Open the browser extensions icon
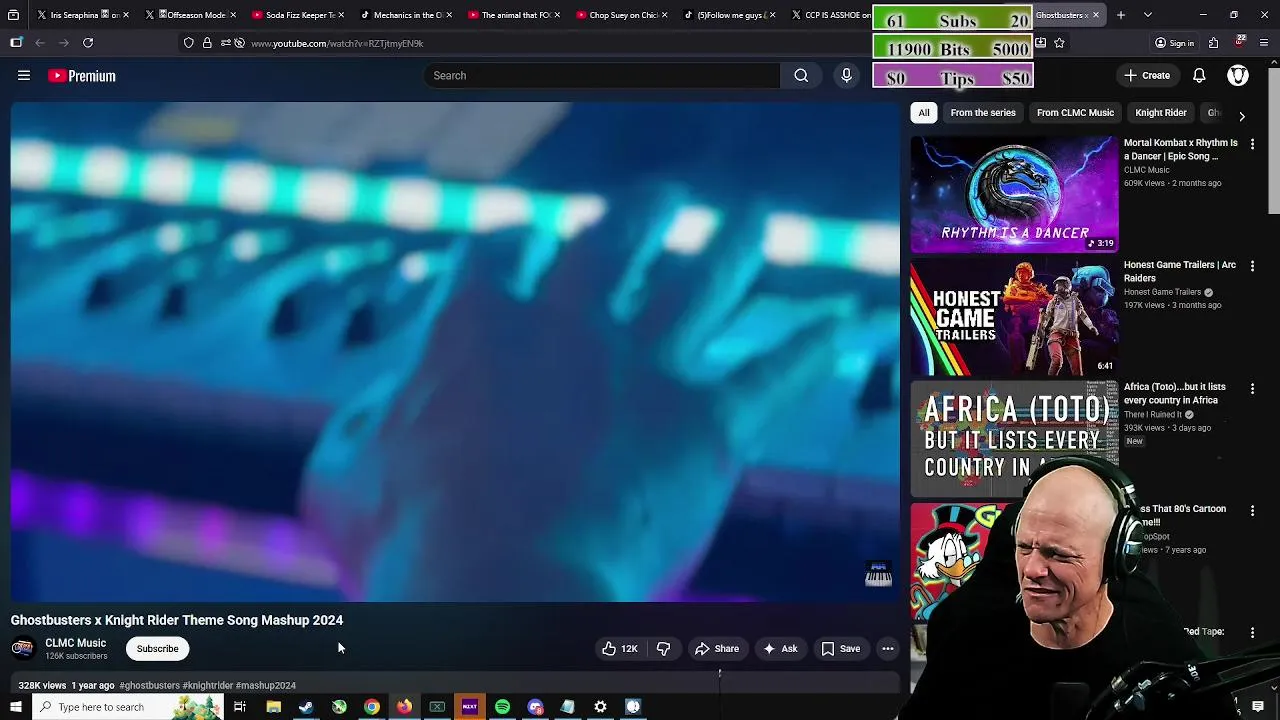Image resolution: width=1280 pixels, height=720 pixels. [1213, 43]
